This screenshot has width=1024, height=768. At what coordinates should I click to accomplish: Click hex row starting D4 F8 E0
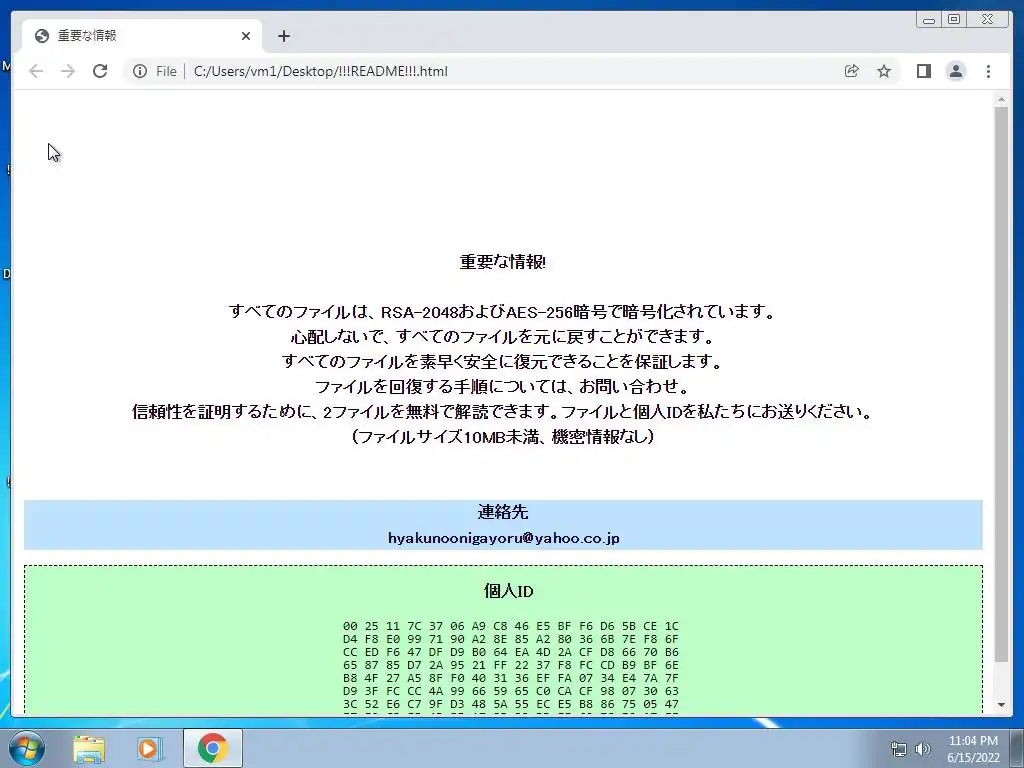pyautogui.click(x=511, y=639)
